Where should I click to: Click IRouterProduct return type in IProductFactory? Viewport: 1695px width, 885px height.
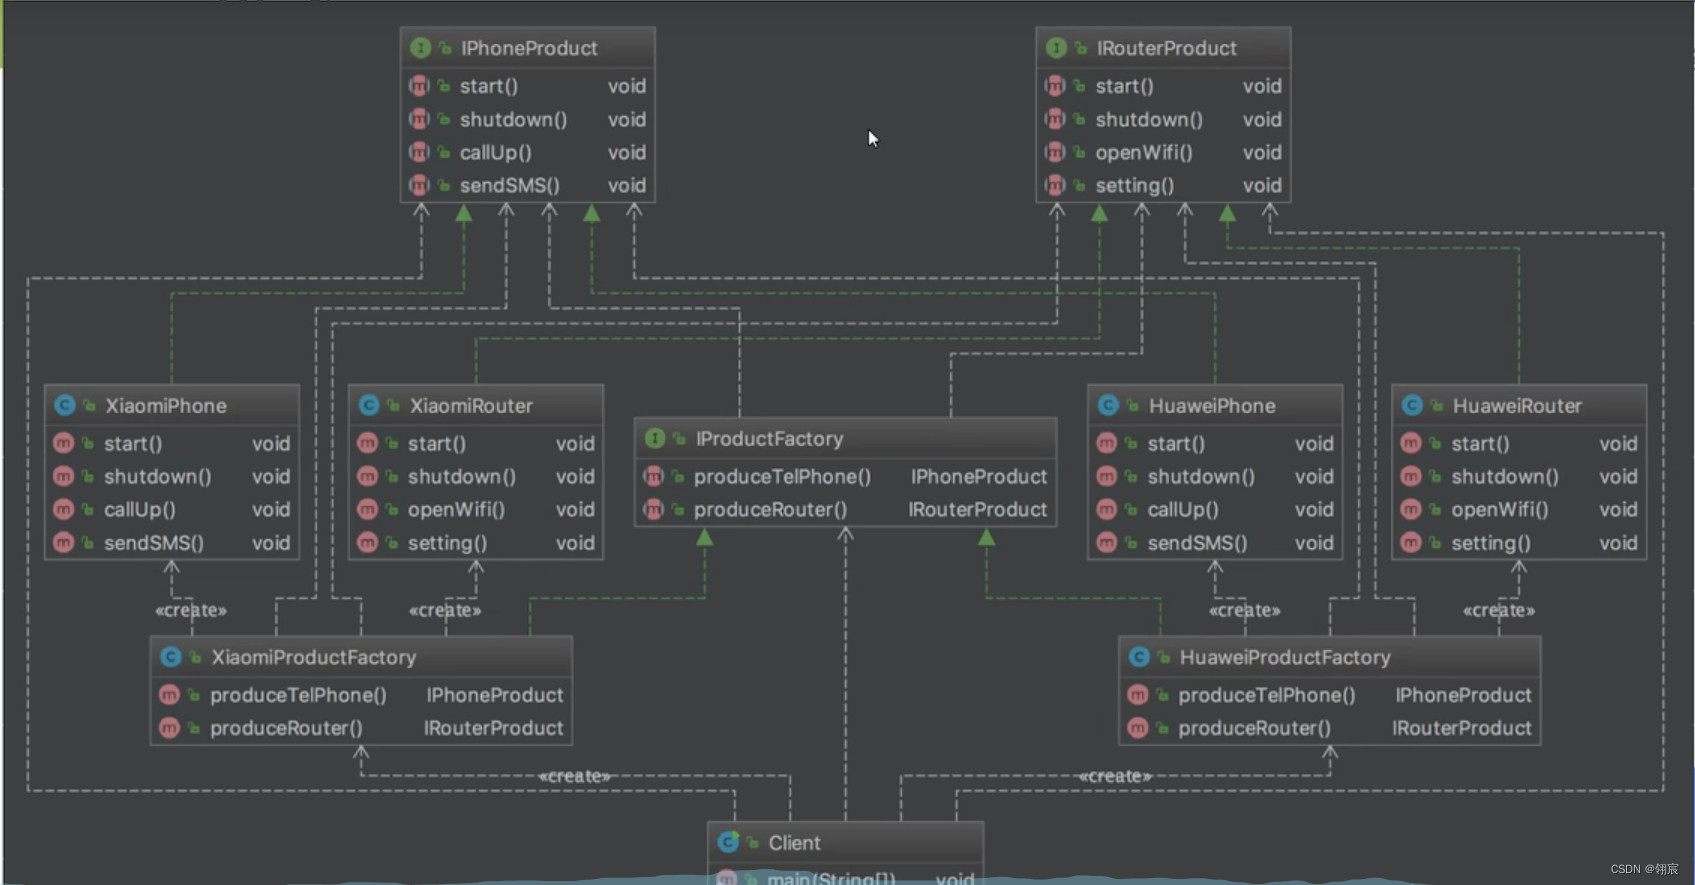(978, 509)
